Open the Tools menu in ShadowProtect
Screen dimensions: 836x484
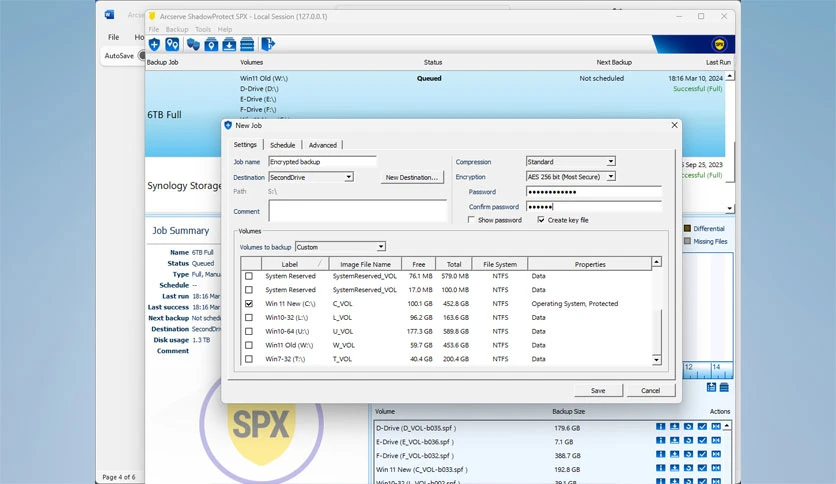[203, 29]
